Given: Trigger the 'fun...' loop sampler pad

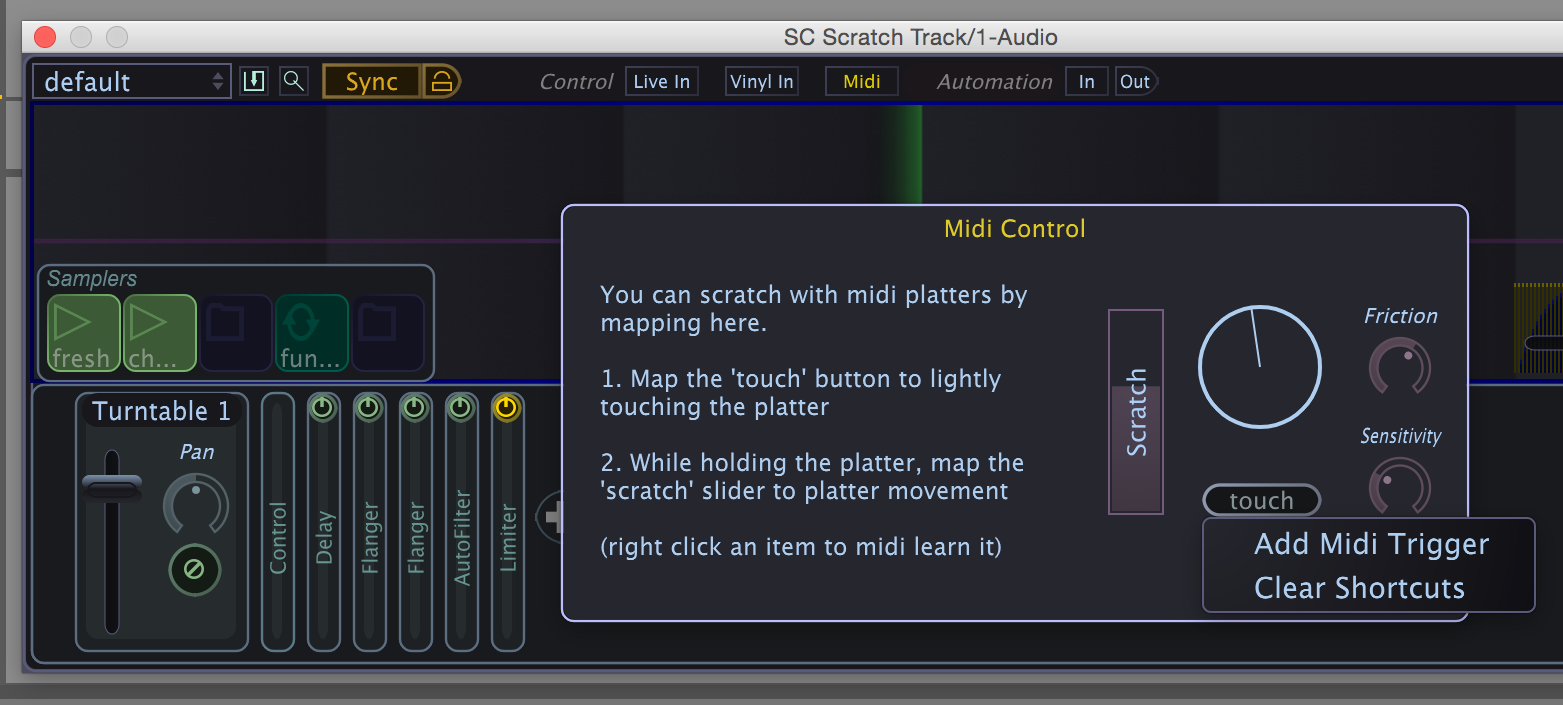Looking at the screenshot, I should 312,335.
